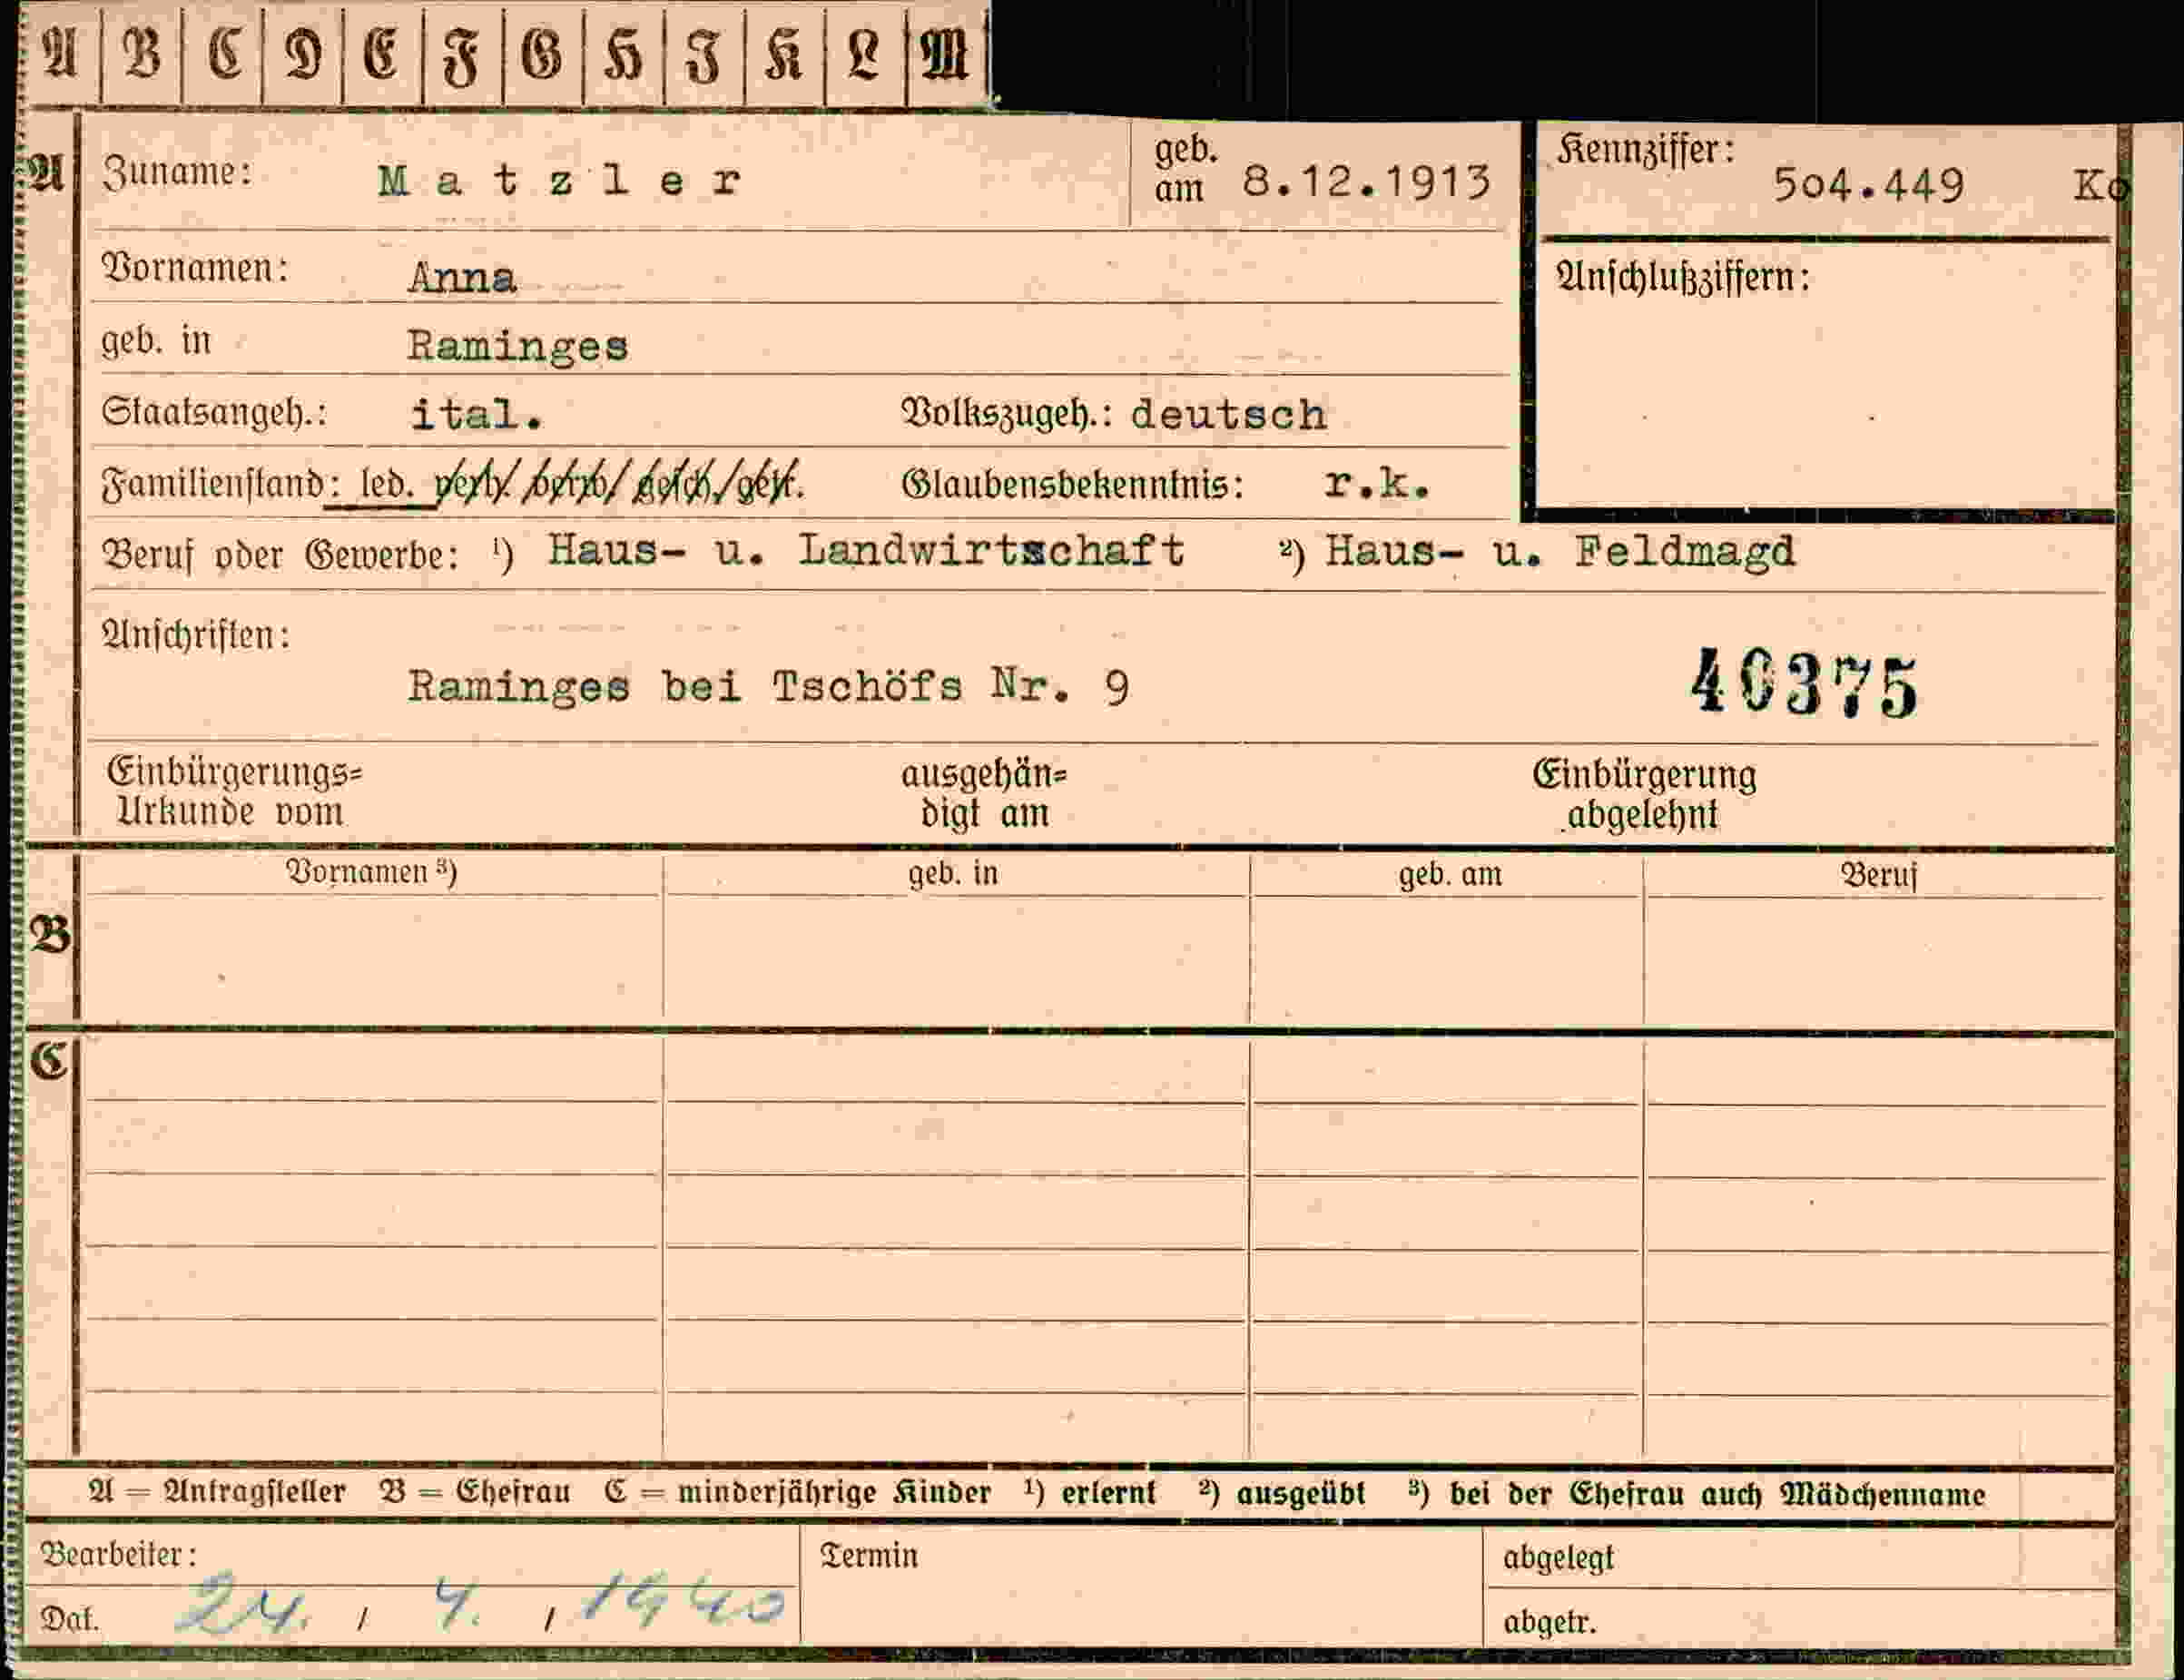Click the 'ausgehändigt am' label
The height and width of the screenshot is (1680, 2184).
point(985,794)
